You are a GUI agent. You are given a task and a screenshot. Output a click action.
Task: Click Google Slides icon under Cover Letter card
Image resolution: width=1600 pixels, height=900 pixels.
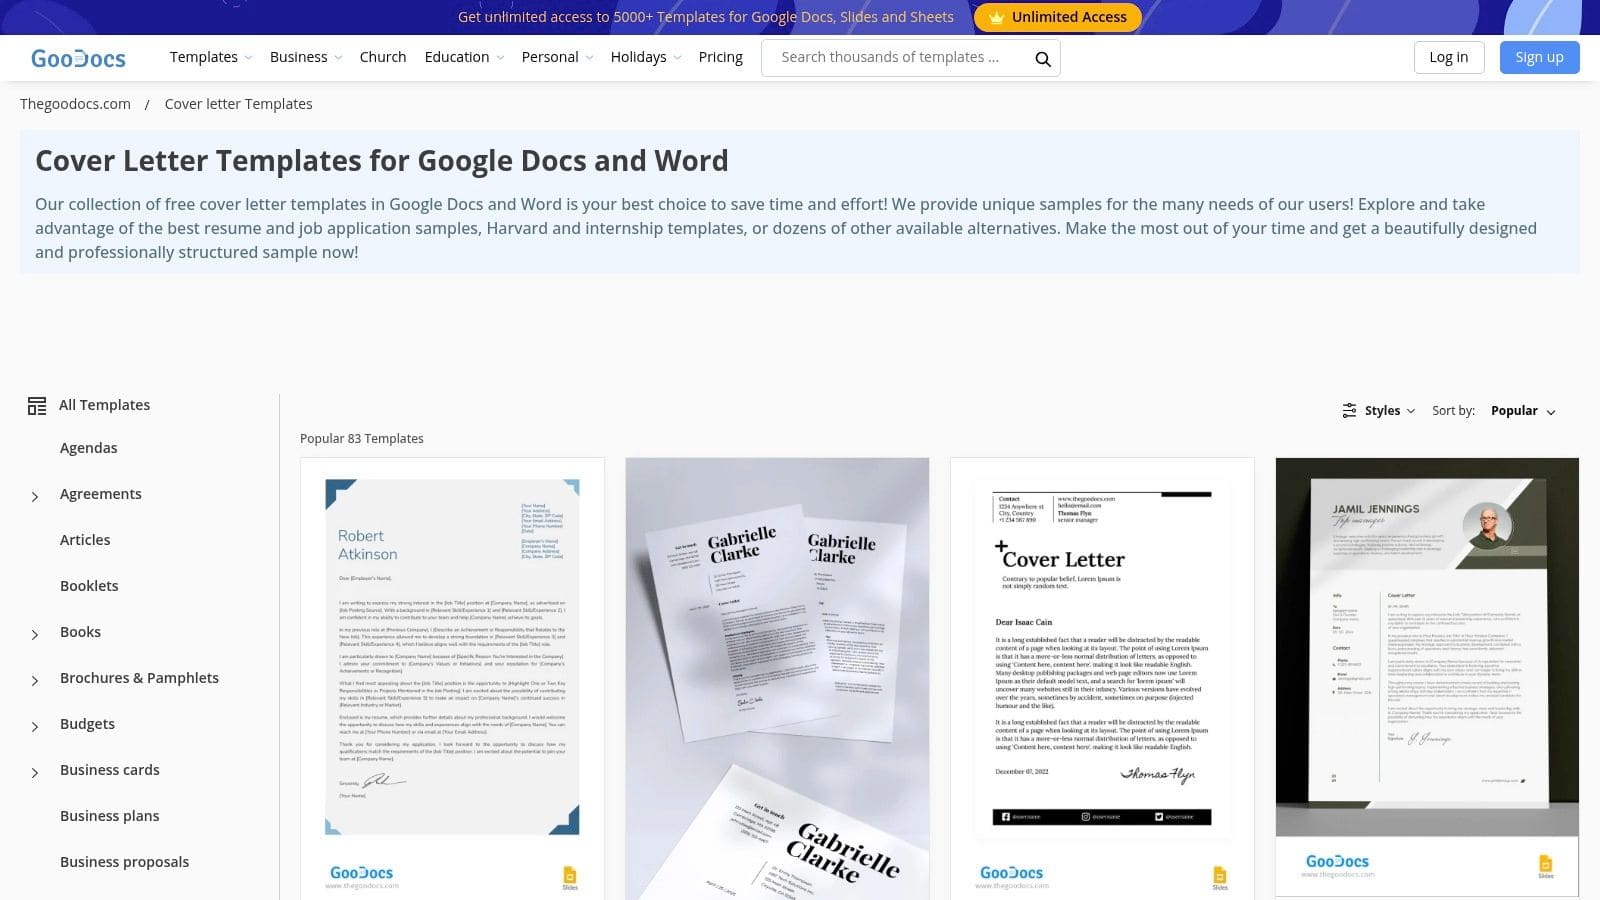tap(1219, 877)
